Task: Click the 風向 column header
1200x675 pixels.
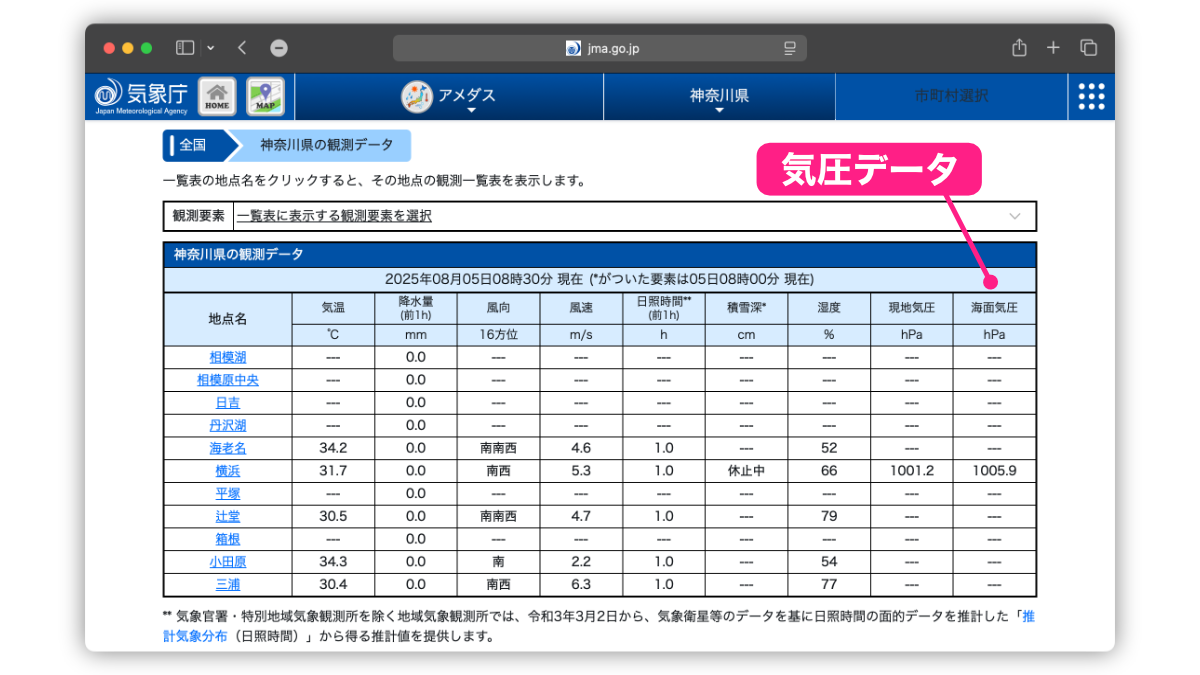Action: click(498, 309)
